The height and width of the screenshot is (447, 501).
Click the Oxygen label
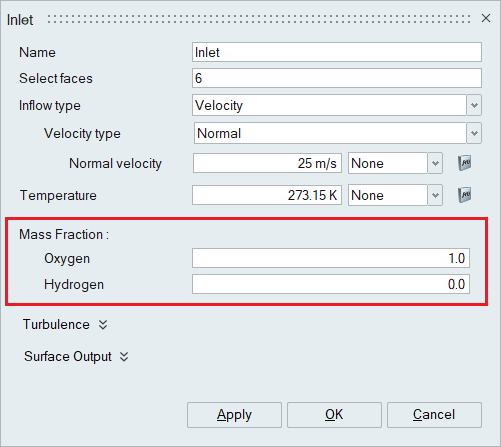coord(67,259)
